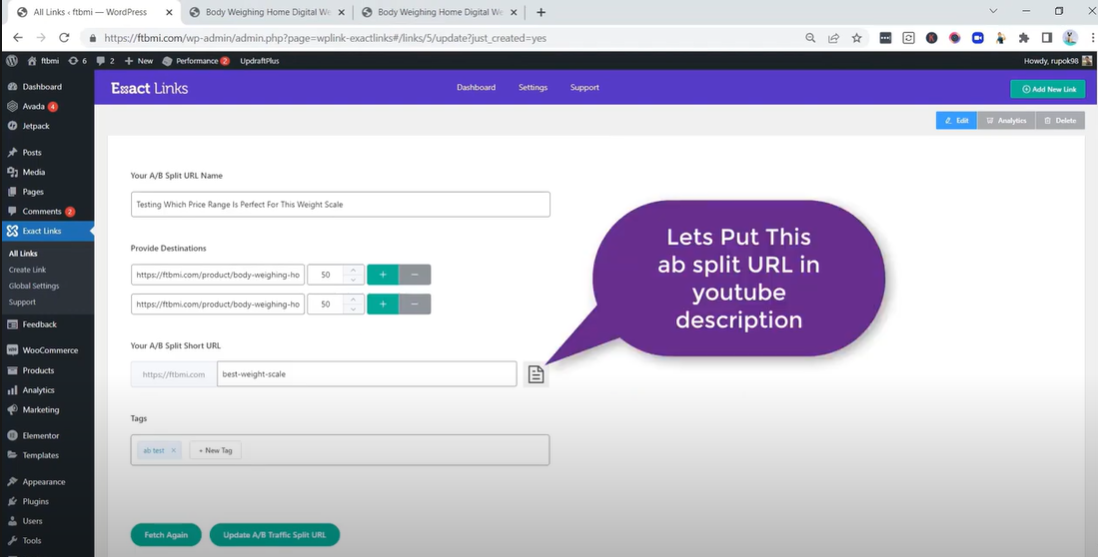Screen dimensions: 1098x557
Task: Click the first destination URL field
Action: (218, 275)
